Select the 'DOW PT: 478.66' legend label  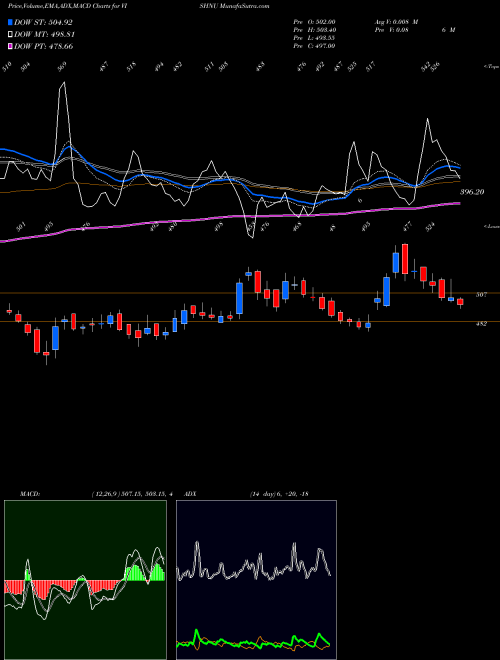43,46
